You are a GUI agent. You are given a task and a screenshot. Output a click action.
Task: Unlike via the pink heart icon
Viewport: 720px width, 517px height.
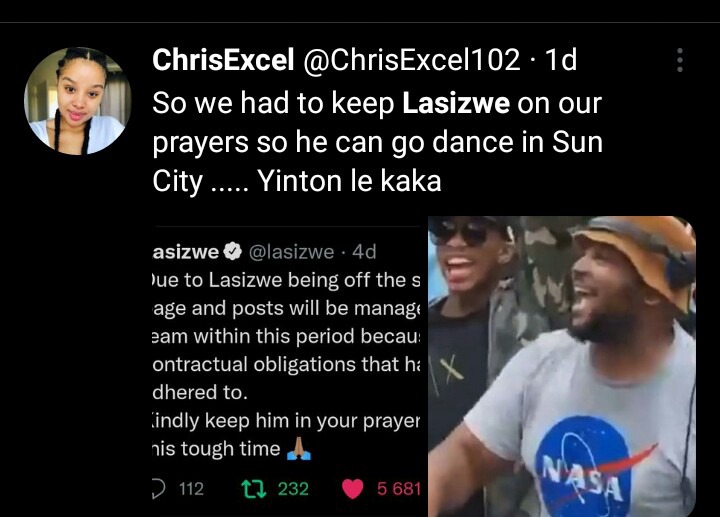point(353,489)
